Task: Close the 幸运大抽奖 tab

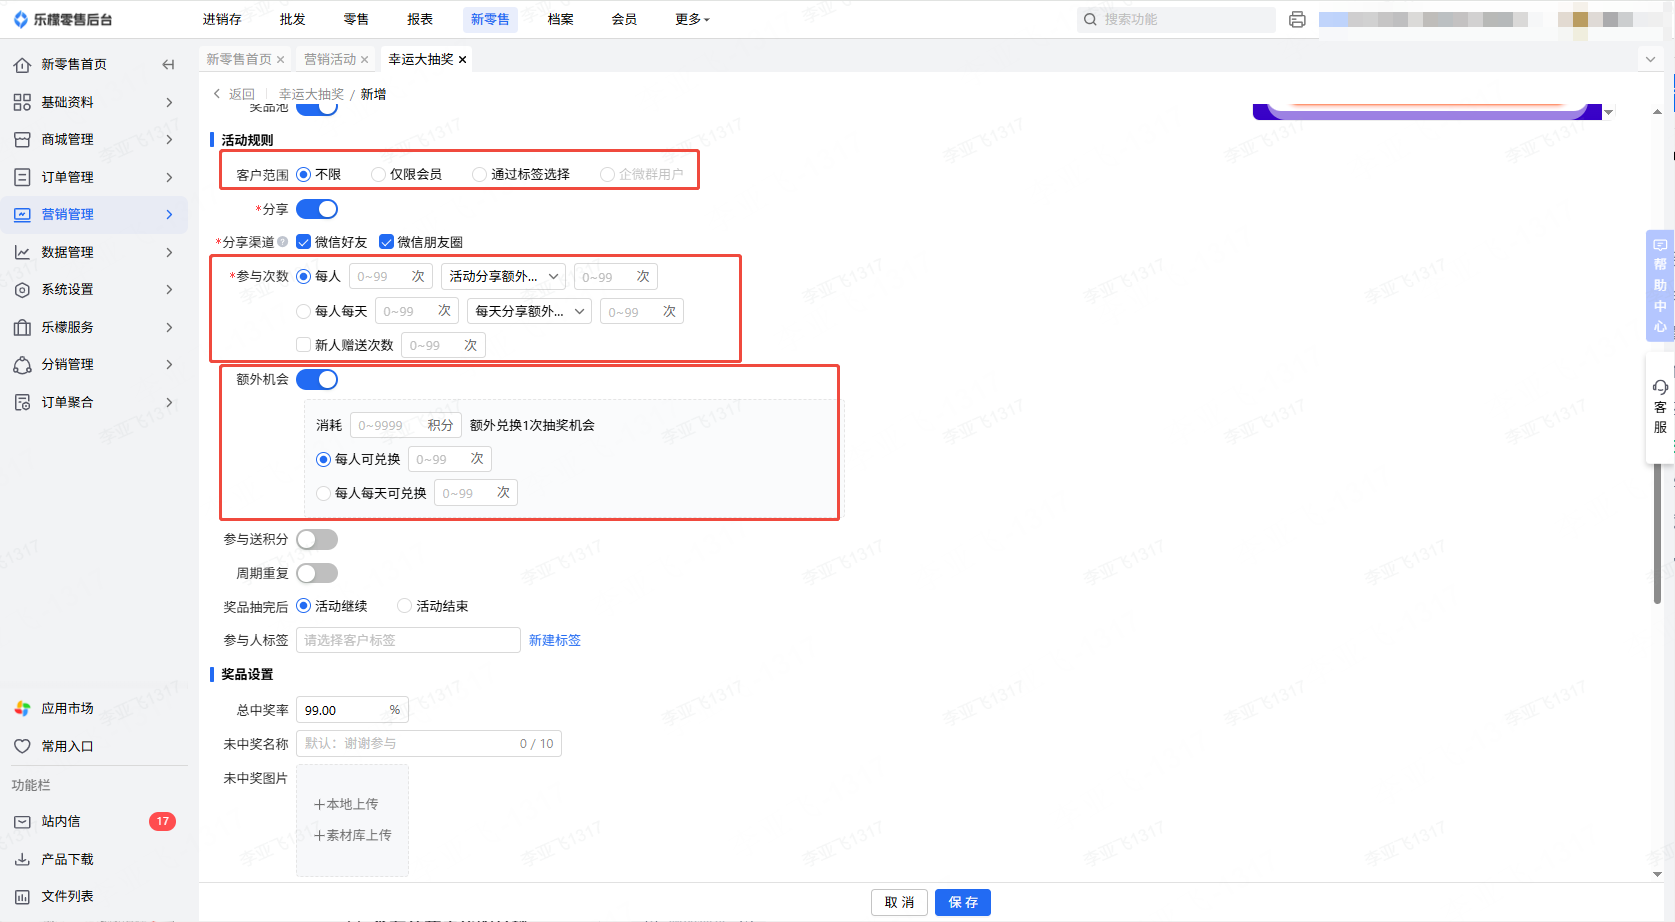Action: (463, 60)
